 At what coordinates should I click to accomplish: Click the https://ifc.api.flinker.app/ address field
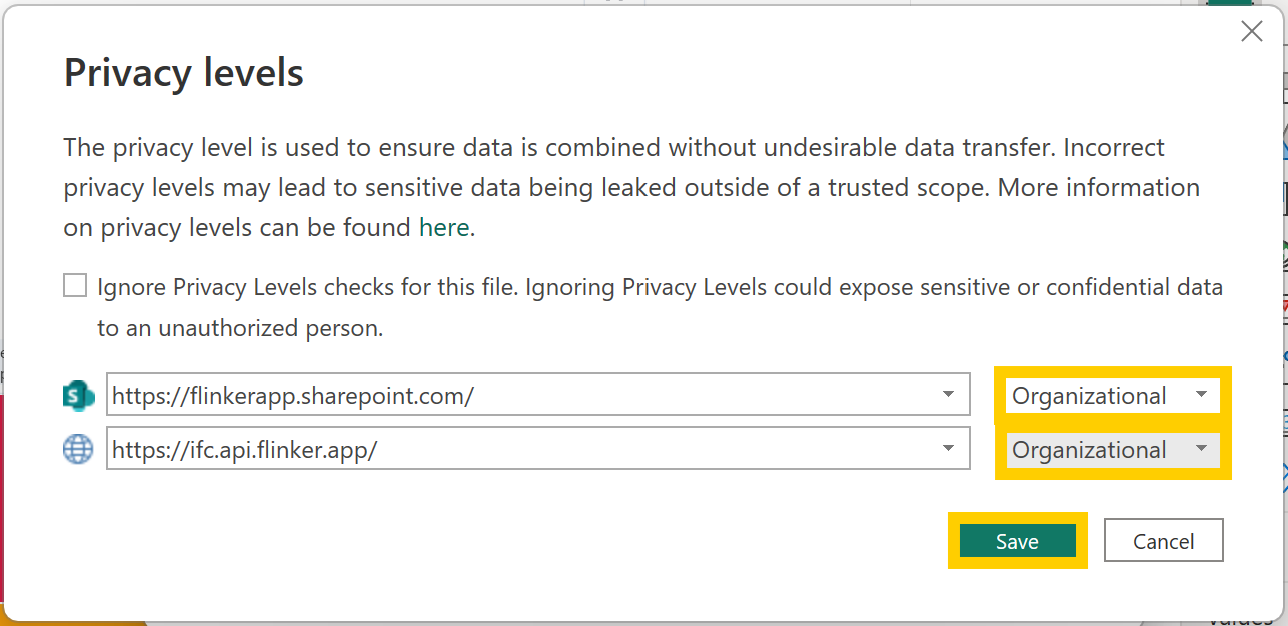(x=400, y=448)
